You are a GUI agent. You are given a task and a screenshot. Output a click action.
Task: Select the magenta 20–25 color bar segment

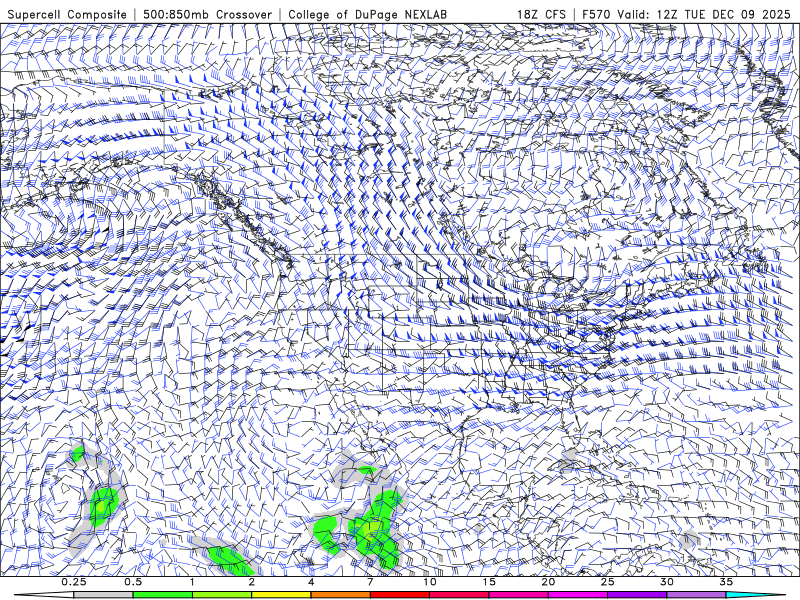point(578,595)
